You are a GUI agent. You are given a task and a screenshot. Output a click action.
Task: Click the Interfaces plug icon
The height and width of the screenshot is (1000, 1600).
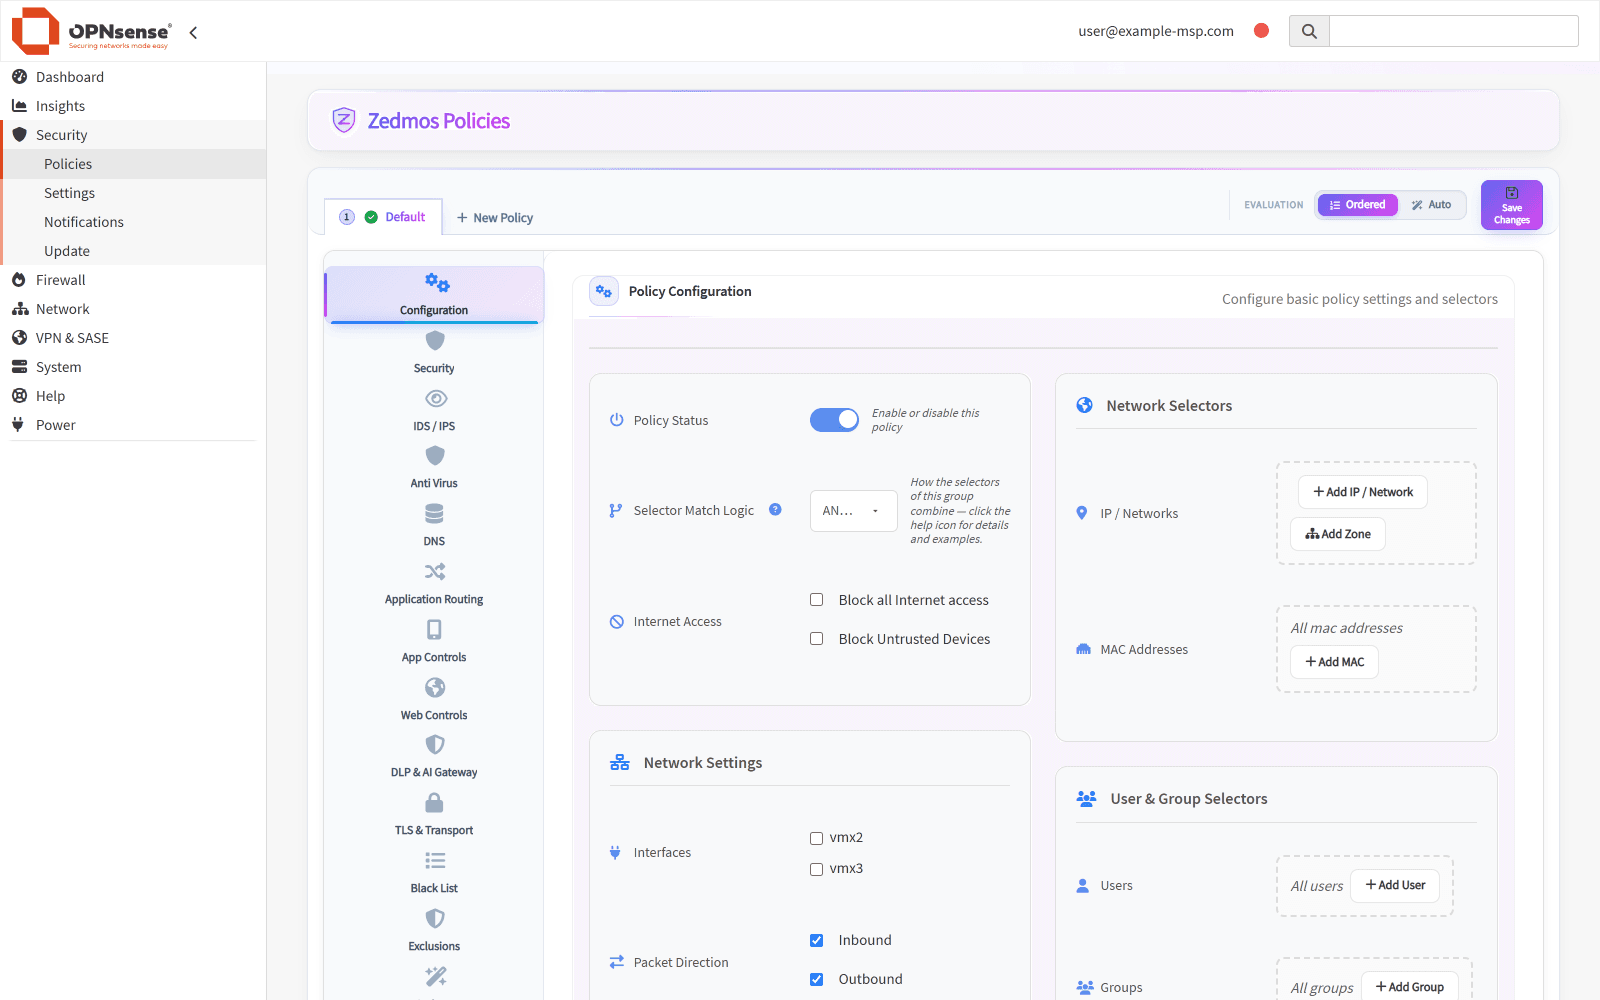(x=615, y=852)
